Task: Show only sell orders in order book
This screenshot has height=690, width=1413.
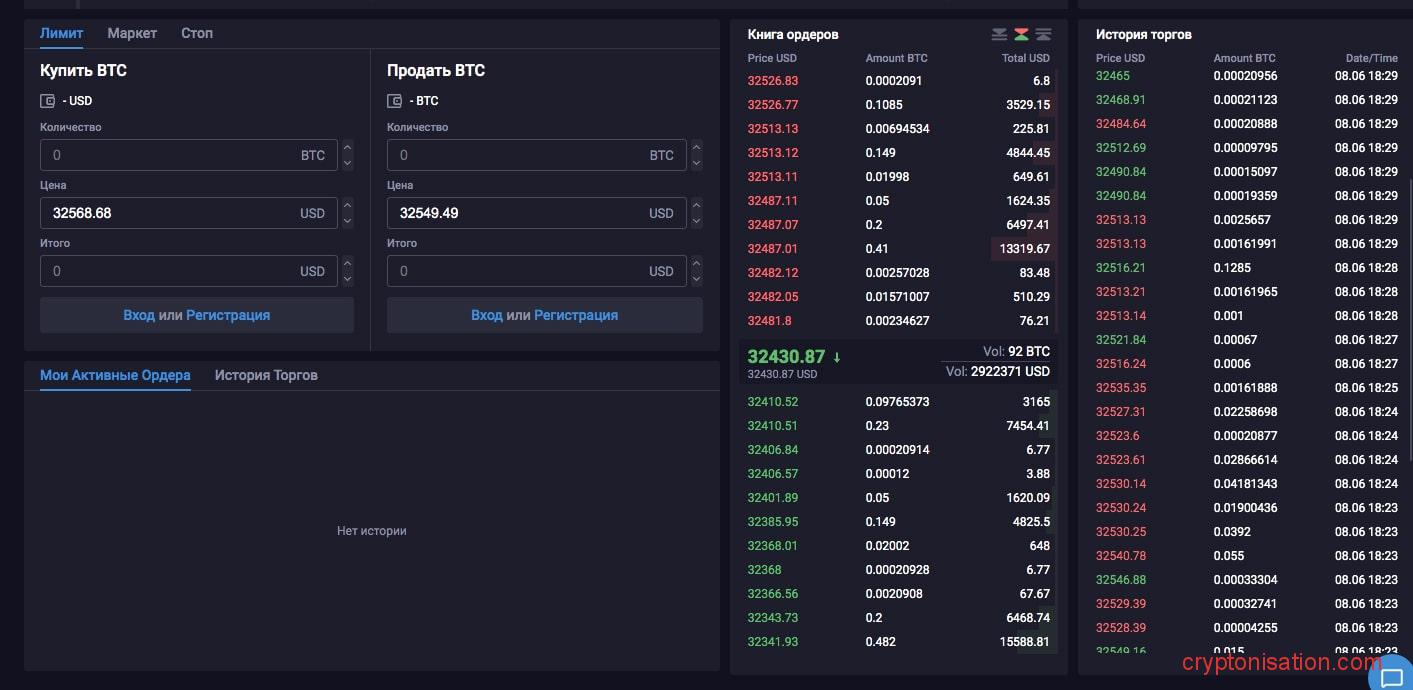Action: [999, 34]
